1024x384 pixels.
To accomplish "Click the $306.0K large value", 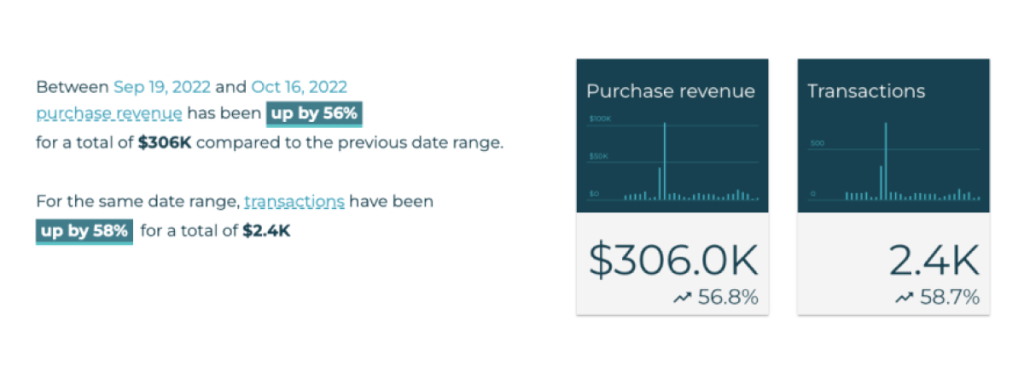I will pos(673,259).
